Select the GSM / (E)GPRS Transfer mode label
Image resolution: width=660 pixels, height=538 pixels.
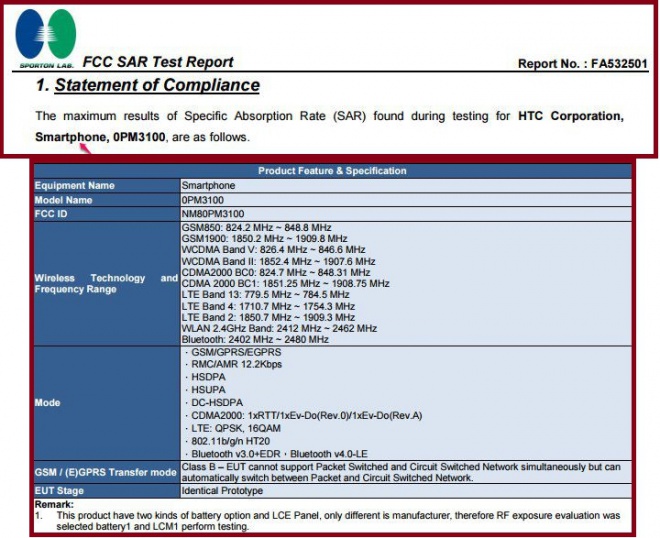(x=104, y=471)
